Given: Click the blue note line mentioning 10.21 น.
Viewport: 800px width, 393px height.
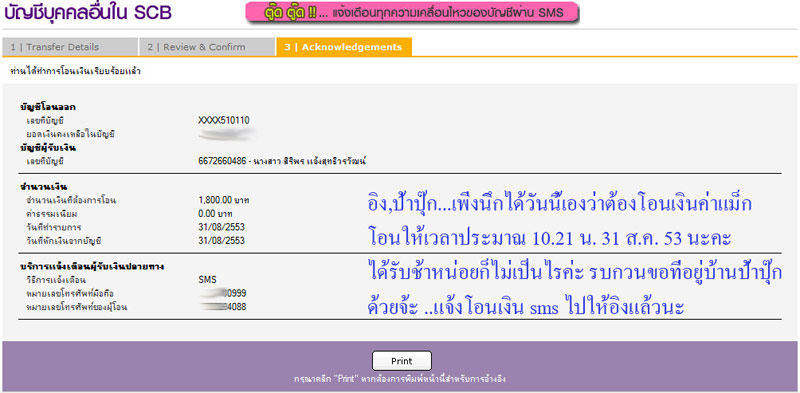Looking at the screenshot, I should coord(549,238).
